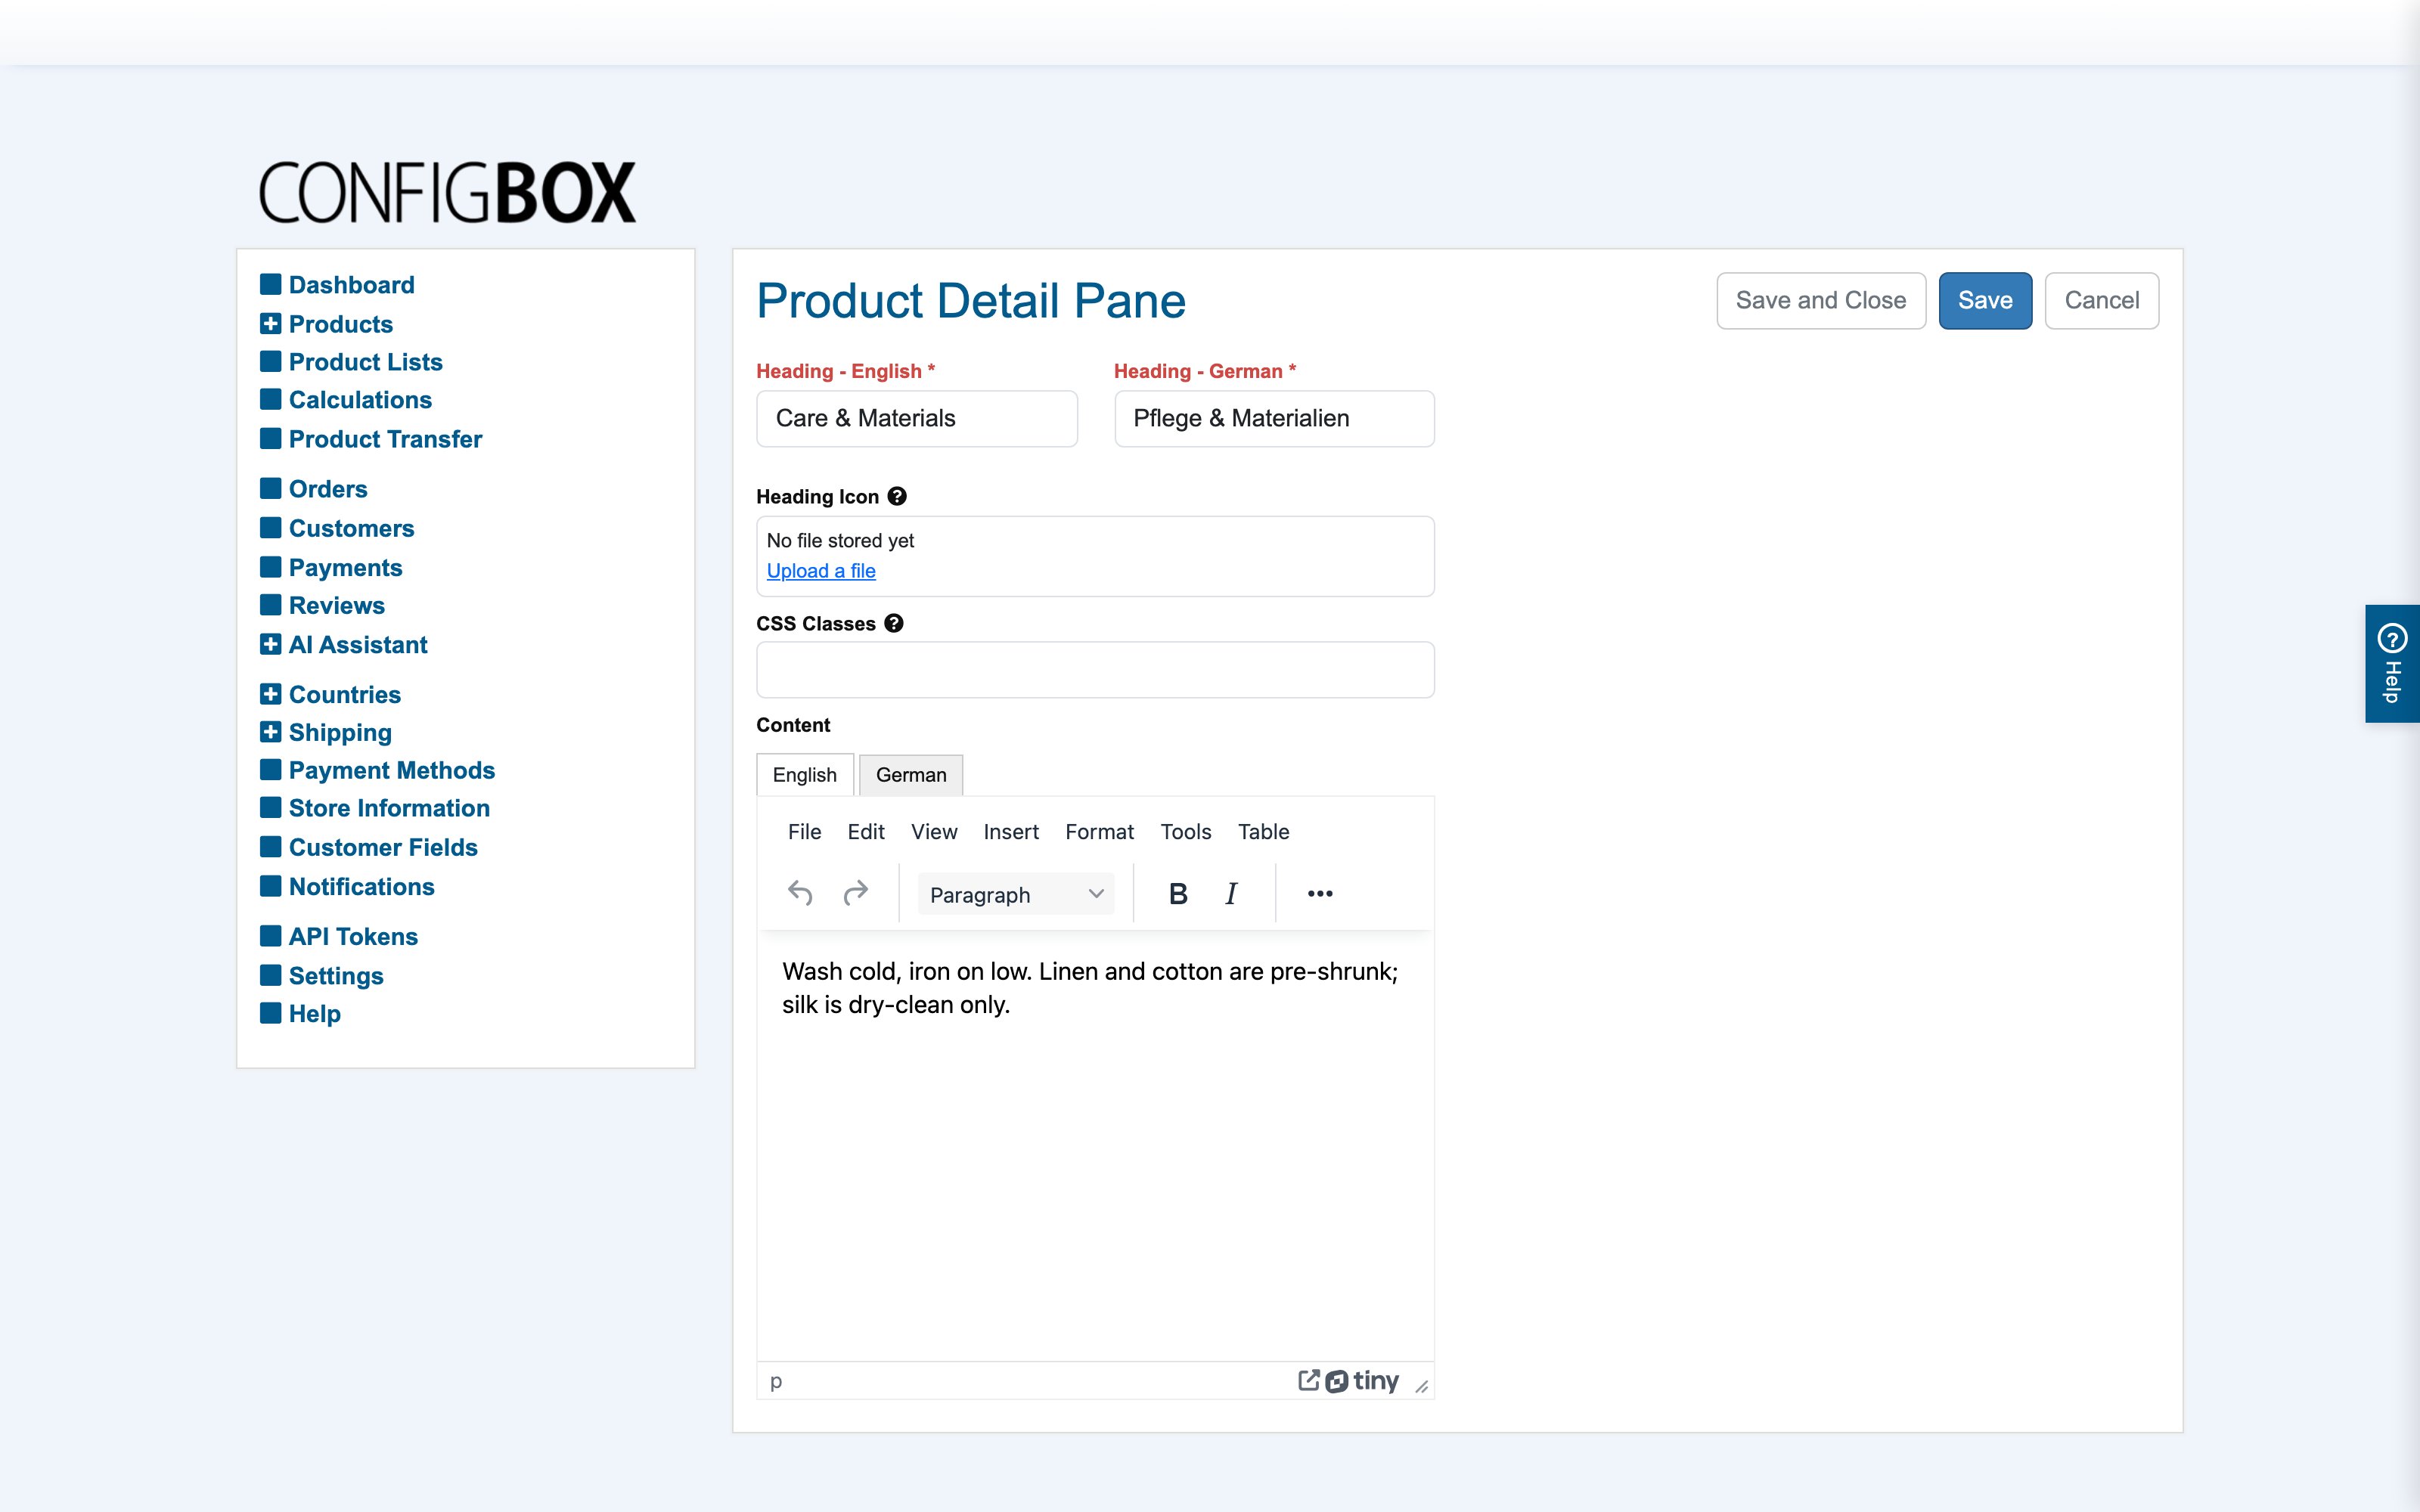Expand the AI Assistant plus icon
The height and width of the screenshot is (1512, 2420).
pyautogui.click(x=270, y=644)
